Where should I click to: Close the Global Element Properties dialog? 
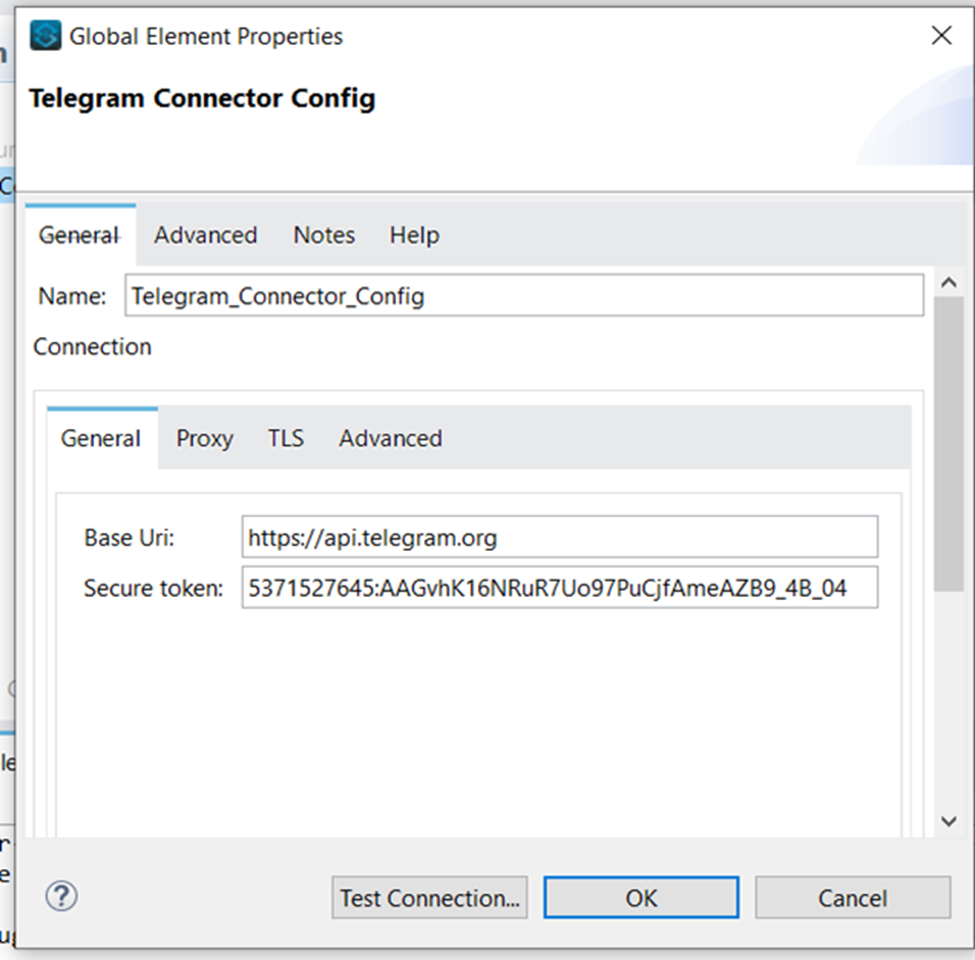[x=941, y=36]
